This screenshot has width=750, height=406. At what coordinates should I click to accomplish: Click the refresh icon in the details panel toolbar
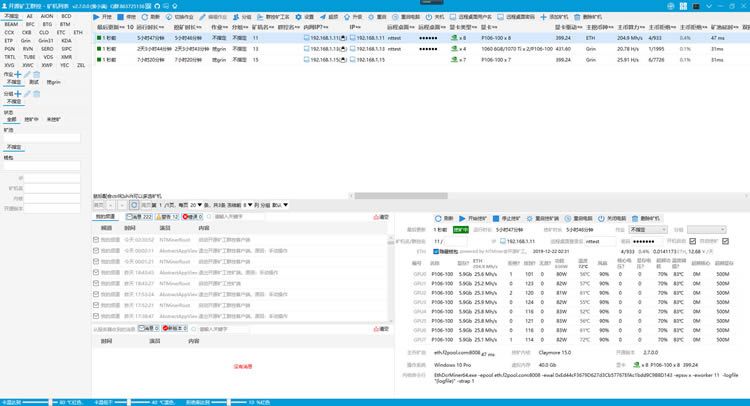coord(438,218)
